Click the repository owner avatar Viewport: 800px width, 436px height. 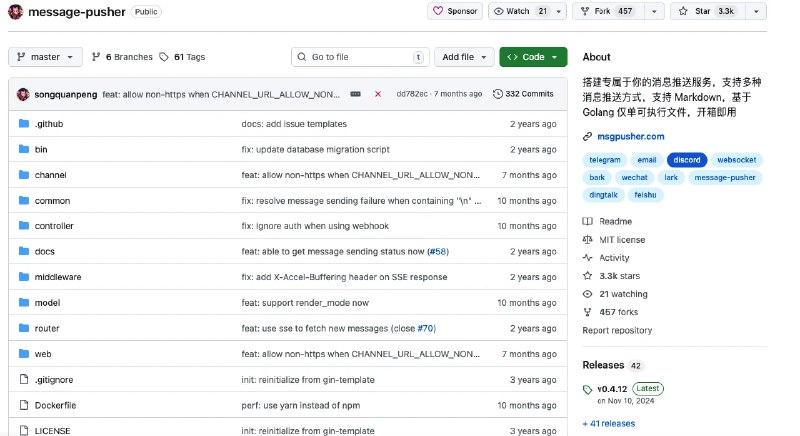click(16, 11)
